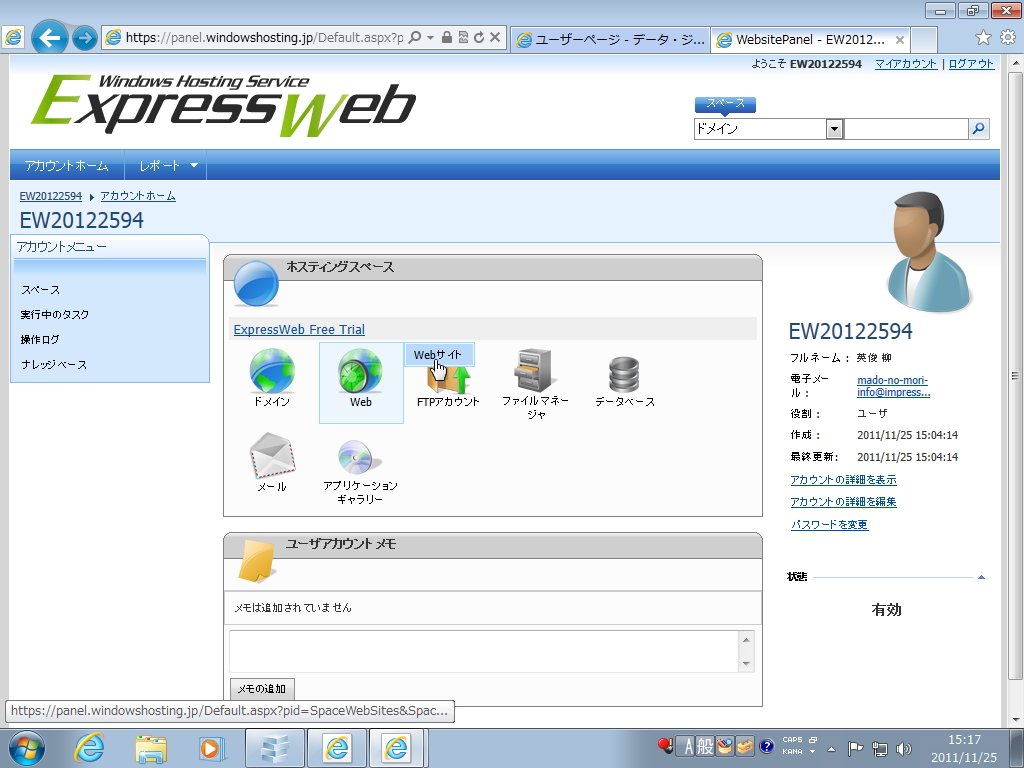1024x768 pixels.
Task: Click the compatibility view icon in address bar
Action: pyautogui.click(x=463, y=37)
